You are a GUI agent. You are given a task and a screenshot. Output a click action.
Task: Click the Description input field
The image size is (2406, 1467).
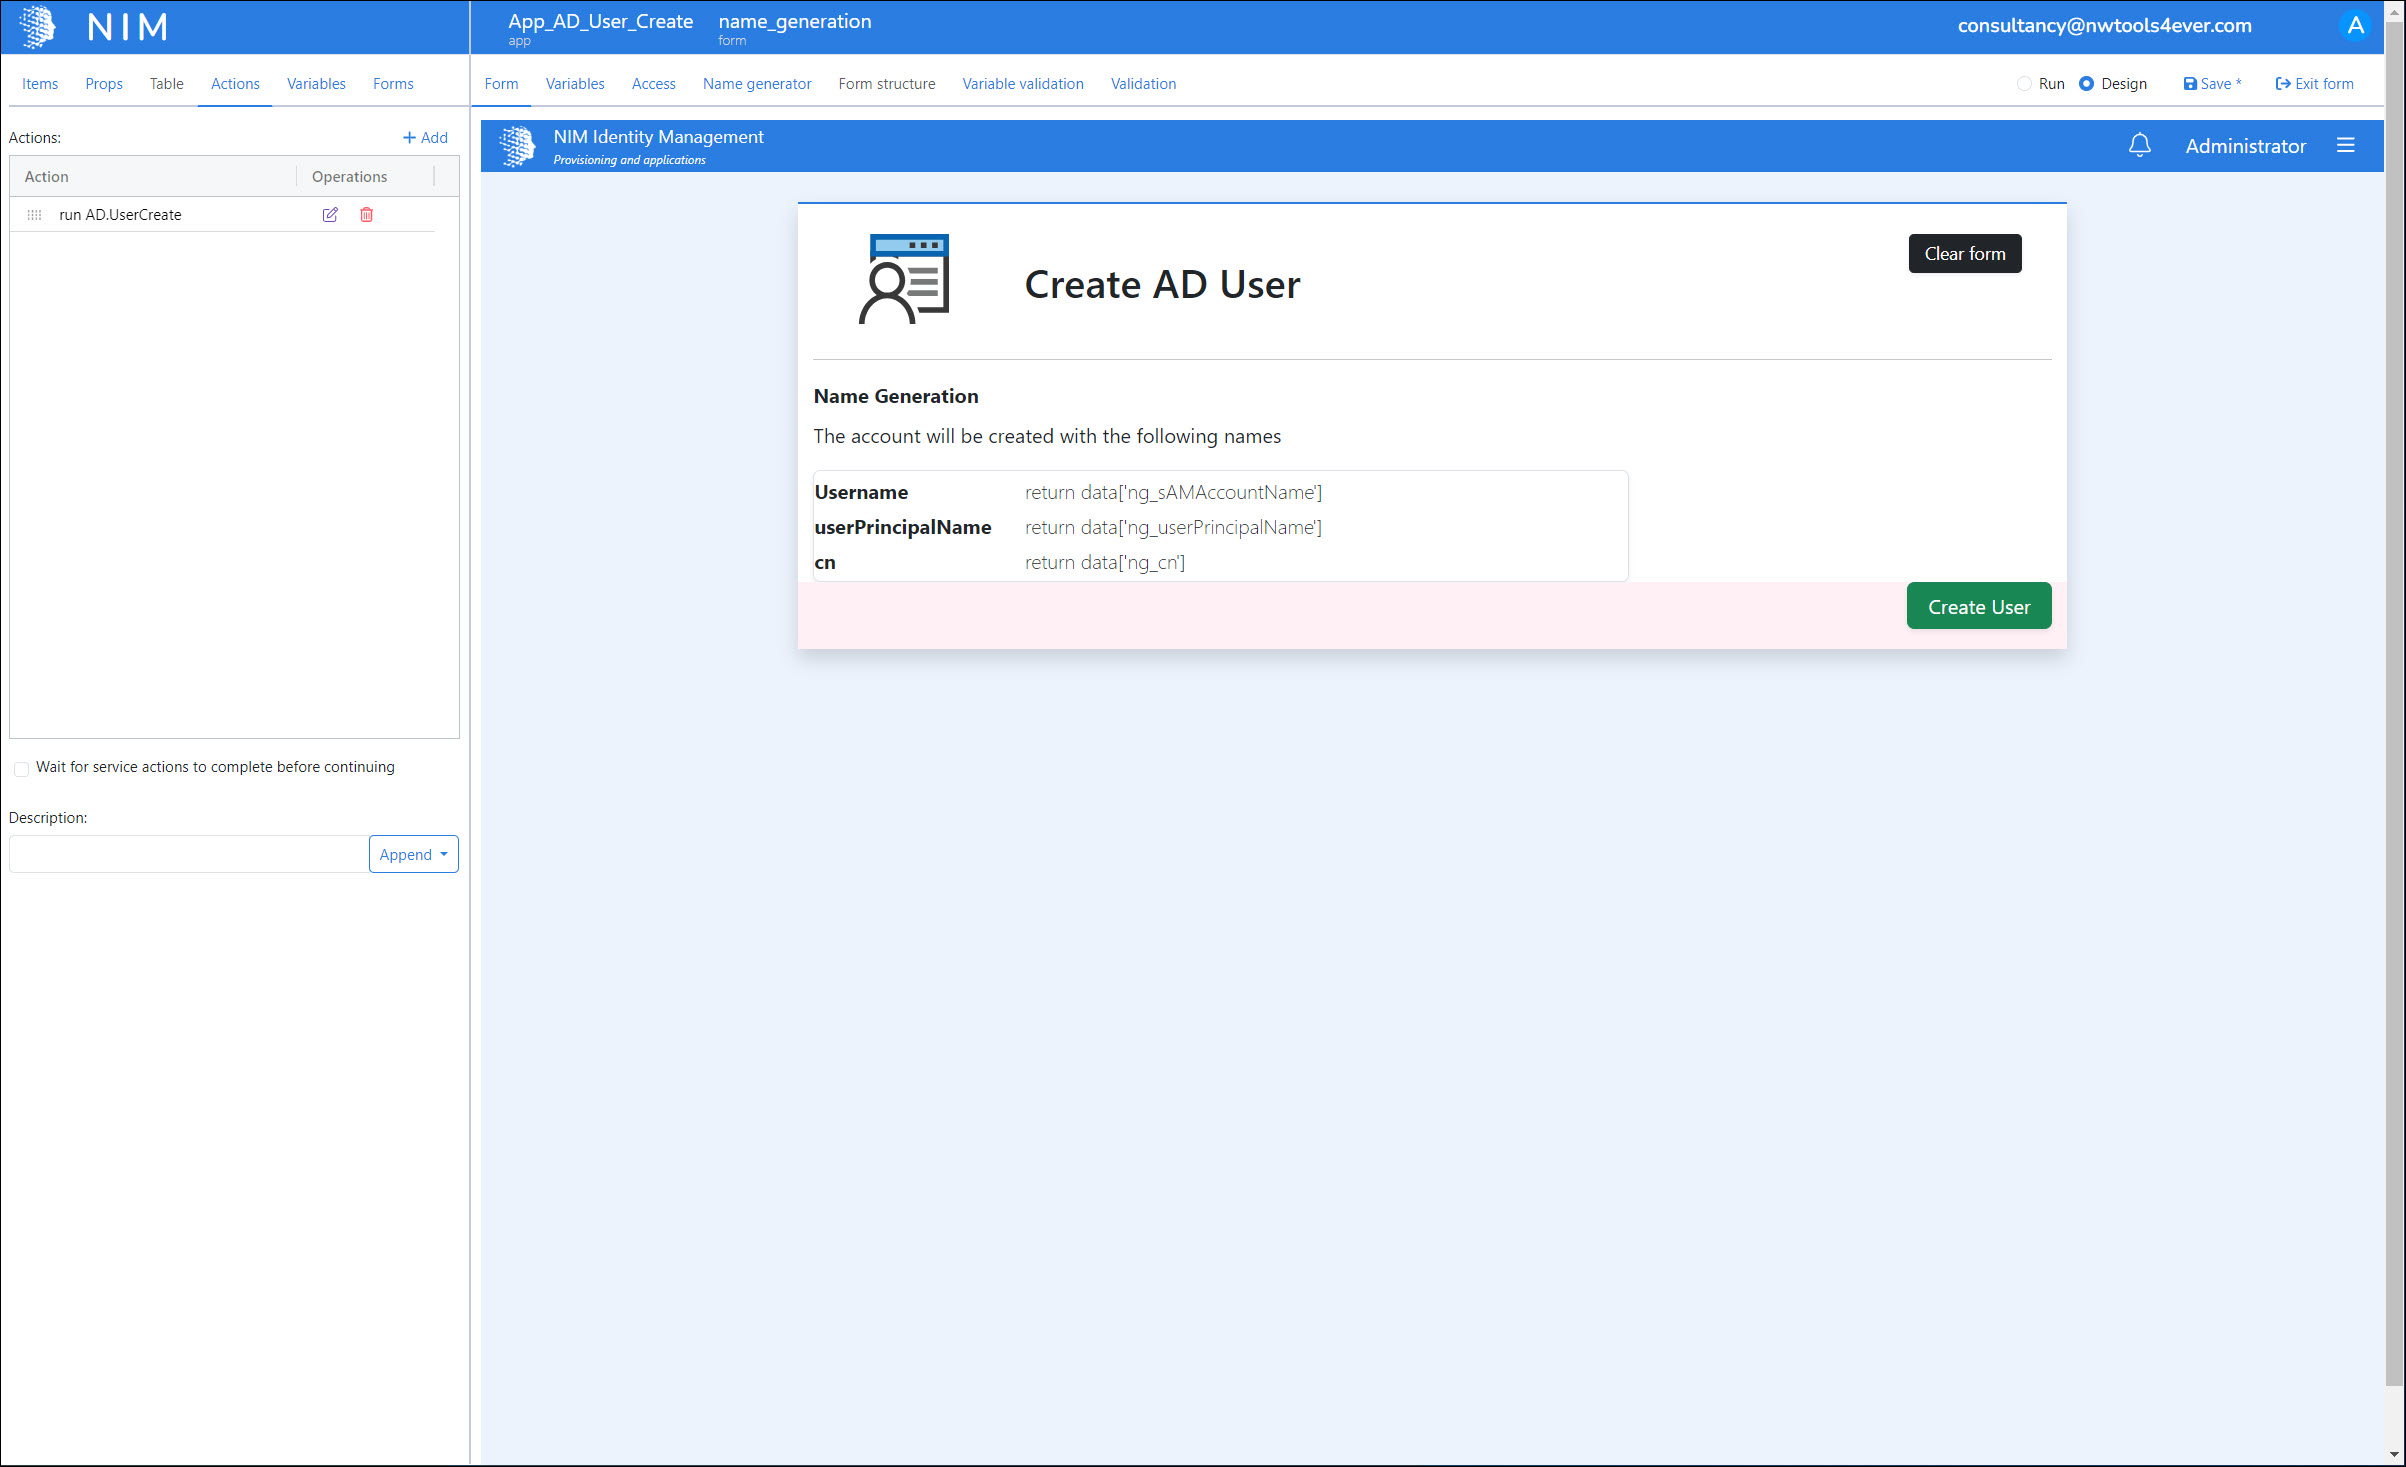[188, 855]
